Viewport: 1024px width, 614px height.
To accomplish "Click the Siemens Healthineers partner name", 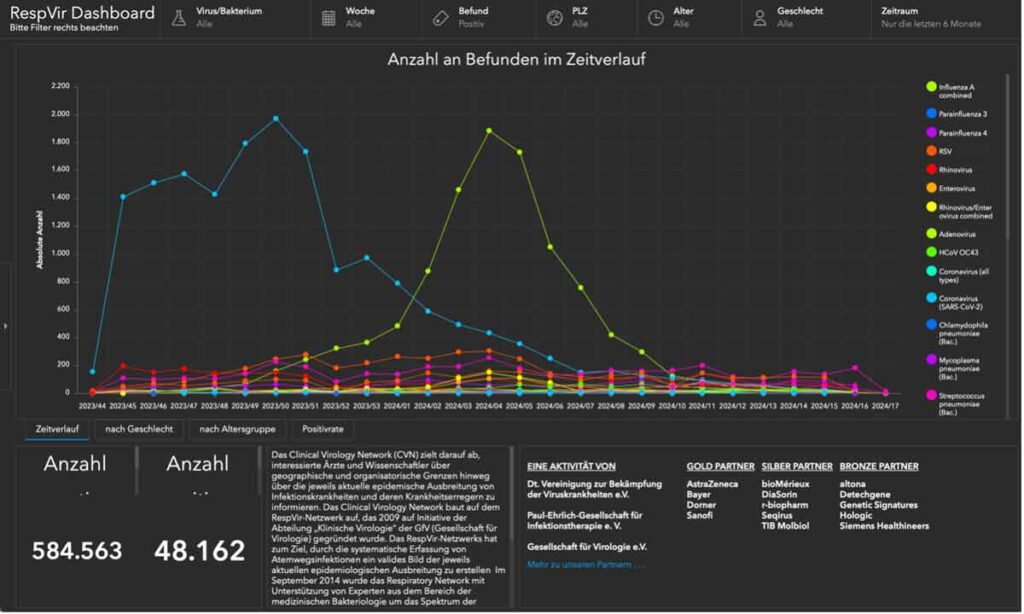I will (884, 526).
